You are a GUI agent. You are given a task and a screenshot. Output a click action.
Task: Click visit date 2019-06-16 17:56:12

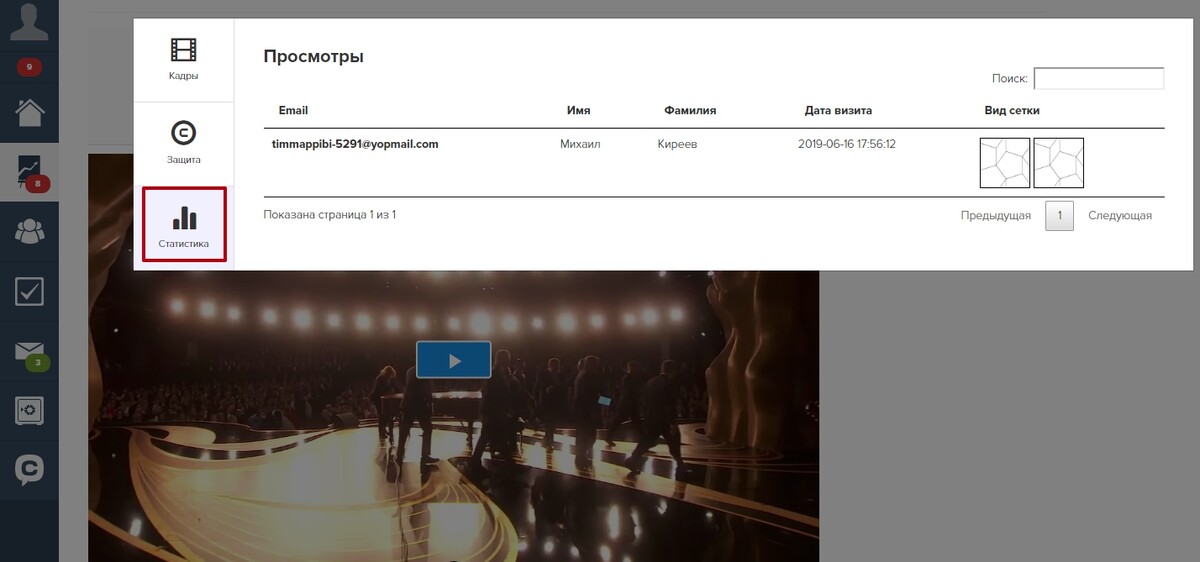[847, 144]
